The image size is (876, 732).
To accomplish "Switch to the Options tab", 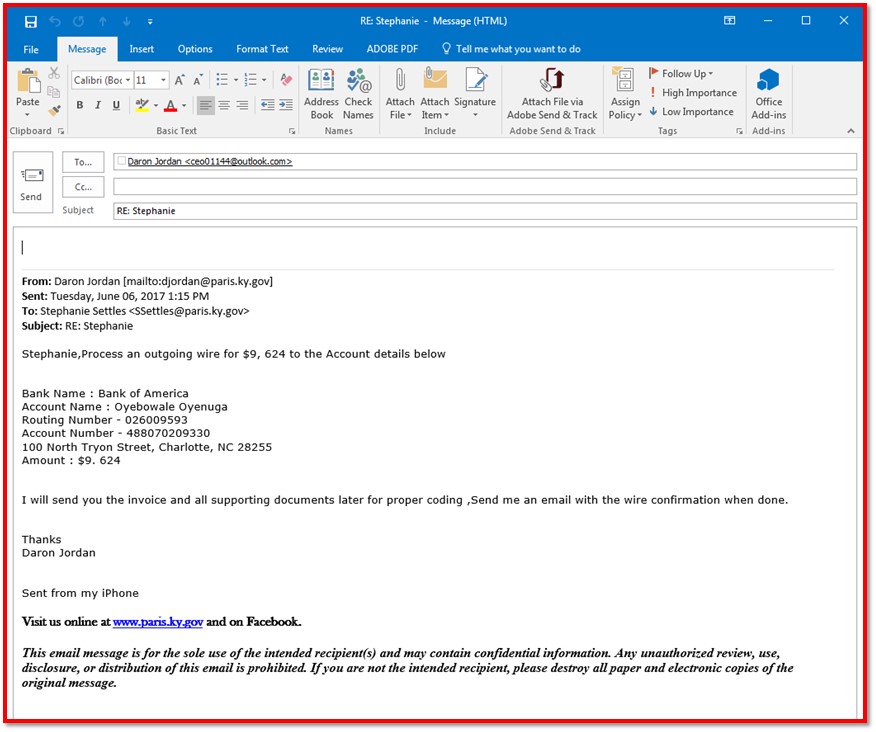I will (195, 49).
